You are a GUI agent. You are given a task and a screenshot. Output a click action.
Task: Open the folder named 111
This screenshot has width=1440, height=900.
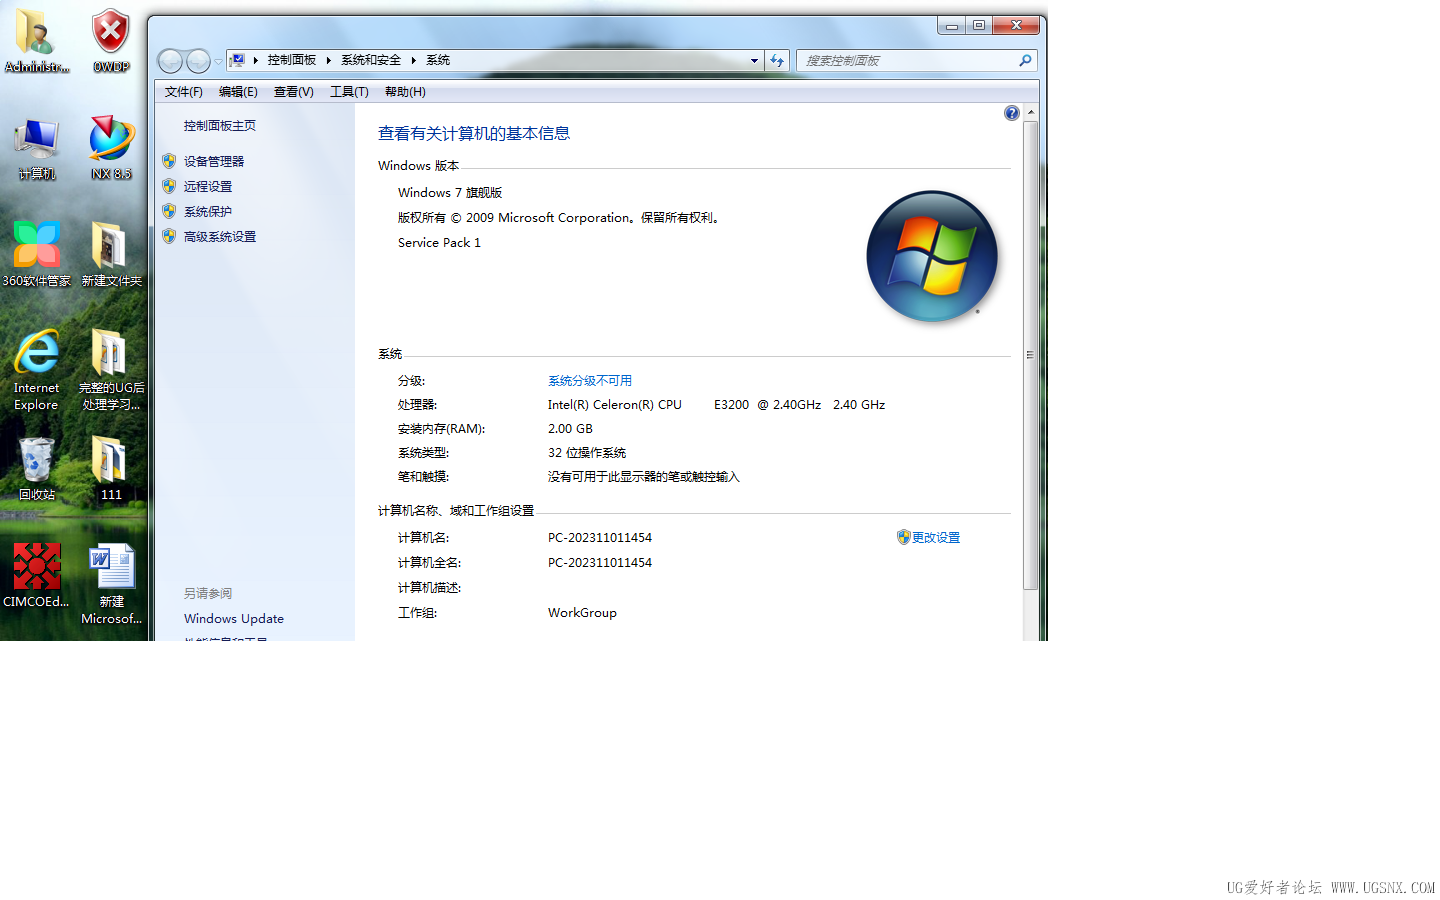(111, 468)
